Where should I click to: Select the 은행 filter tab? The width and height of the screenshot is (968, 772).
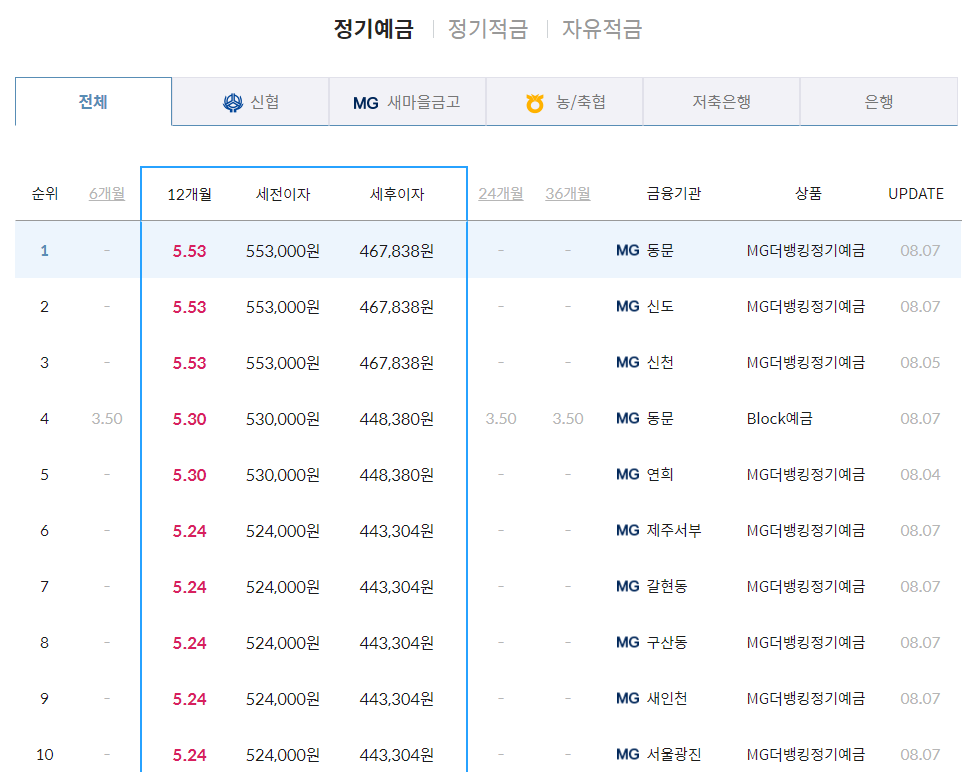[x=878, y=102]
